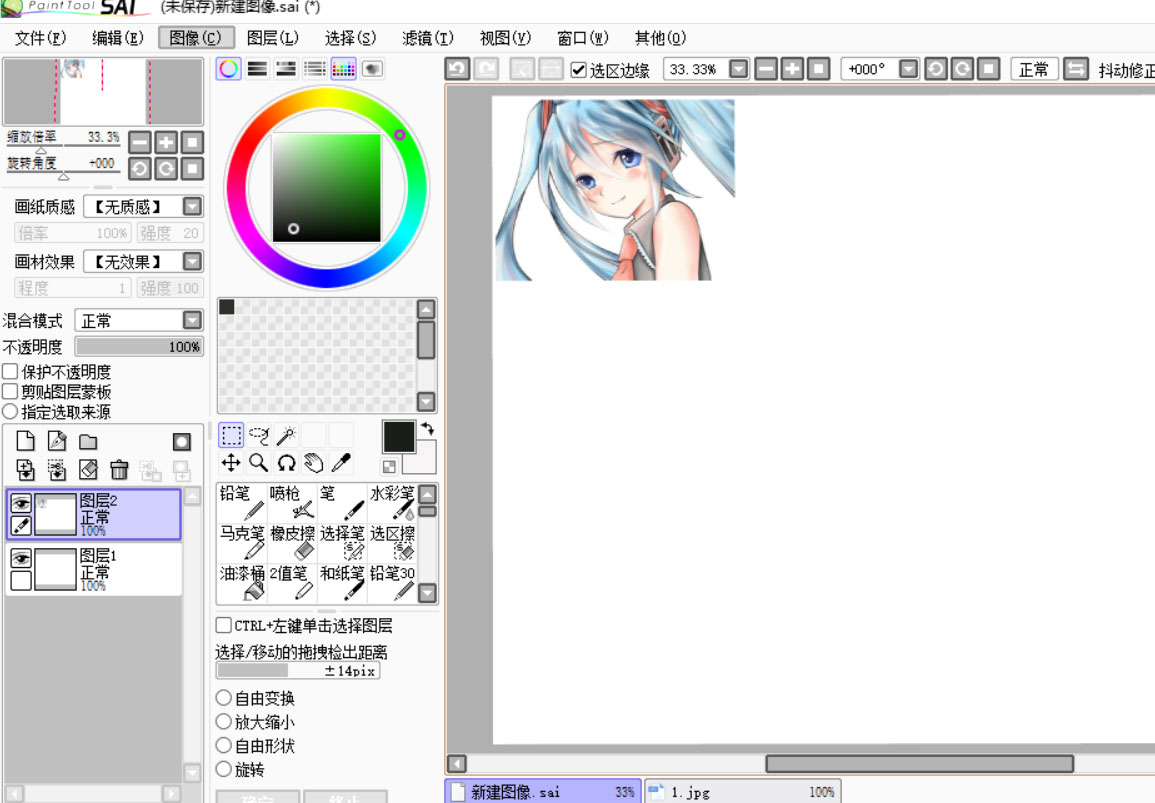Image resolution: width=1155 pixels, height=803 pixels.
Task: Show the color wheel panel icon
Action: [x=228, y=69]
